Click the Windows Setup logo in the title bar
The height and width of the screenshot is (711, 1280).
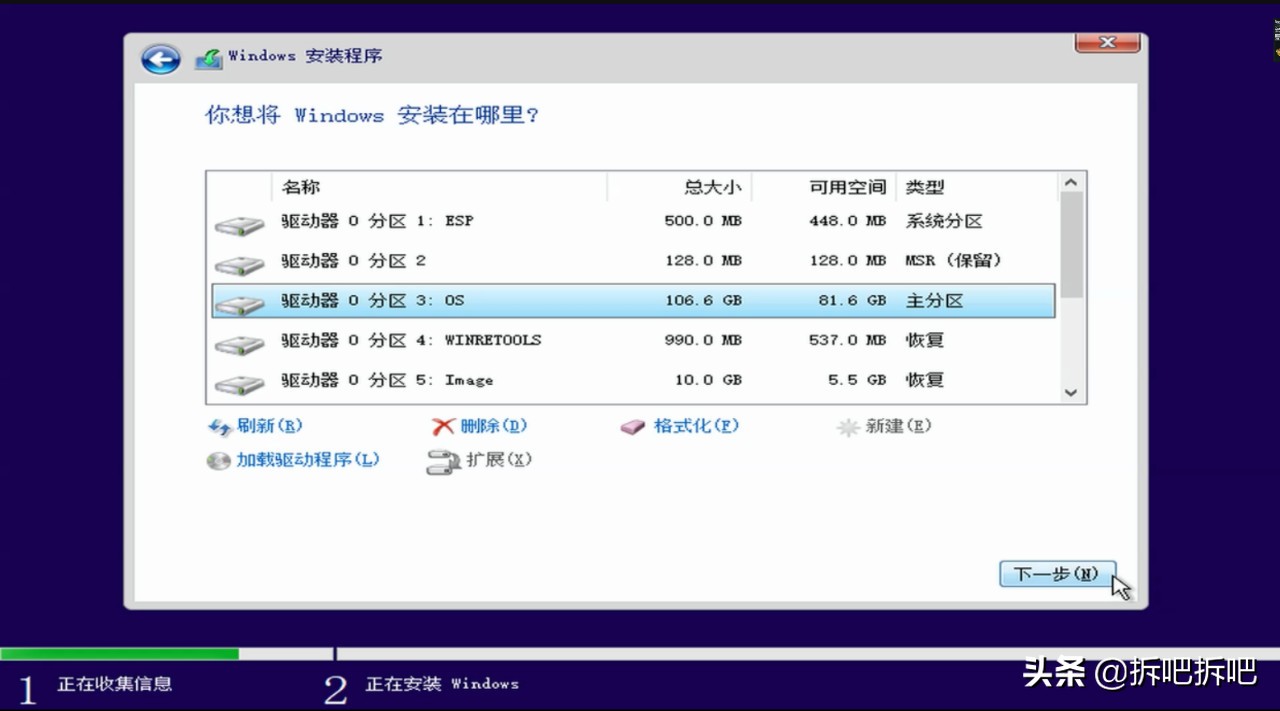[208, 57]
